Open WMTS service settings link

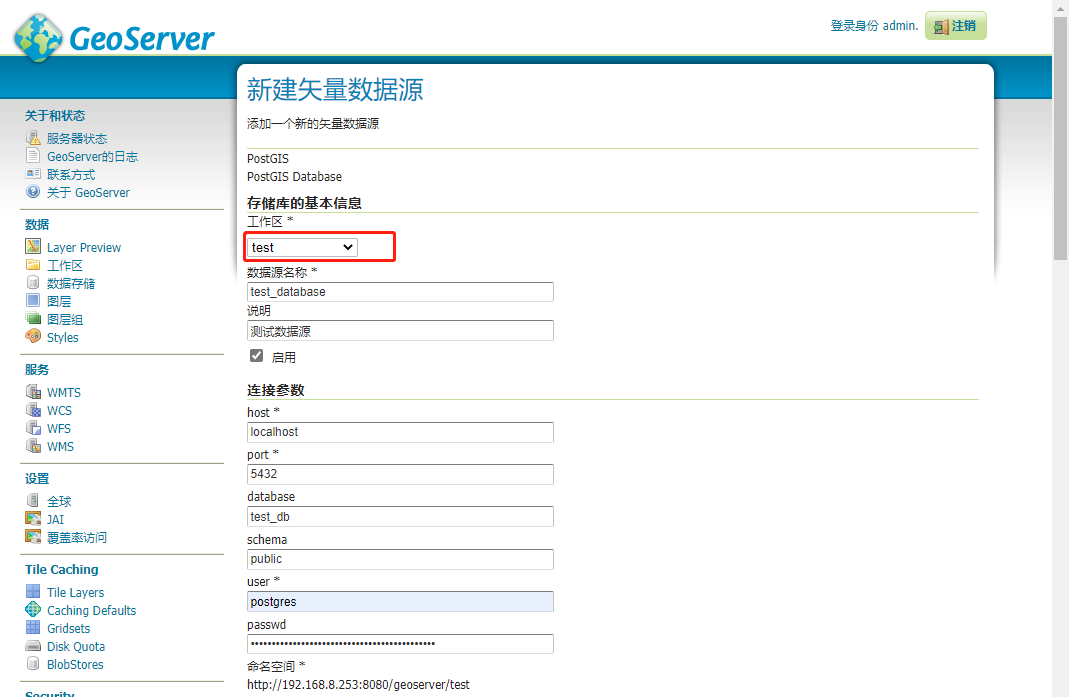(64, 392)
